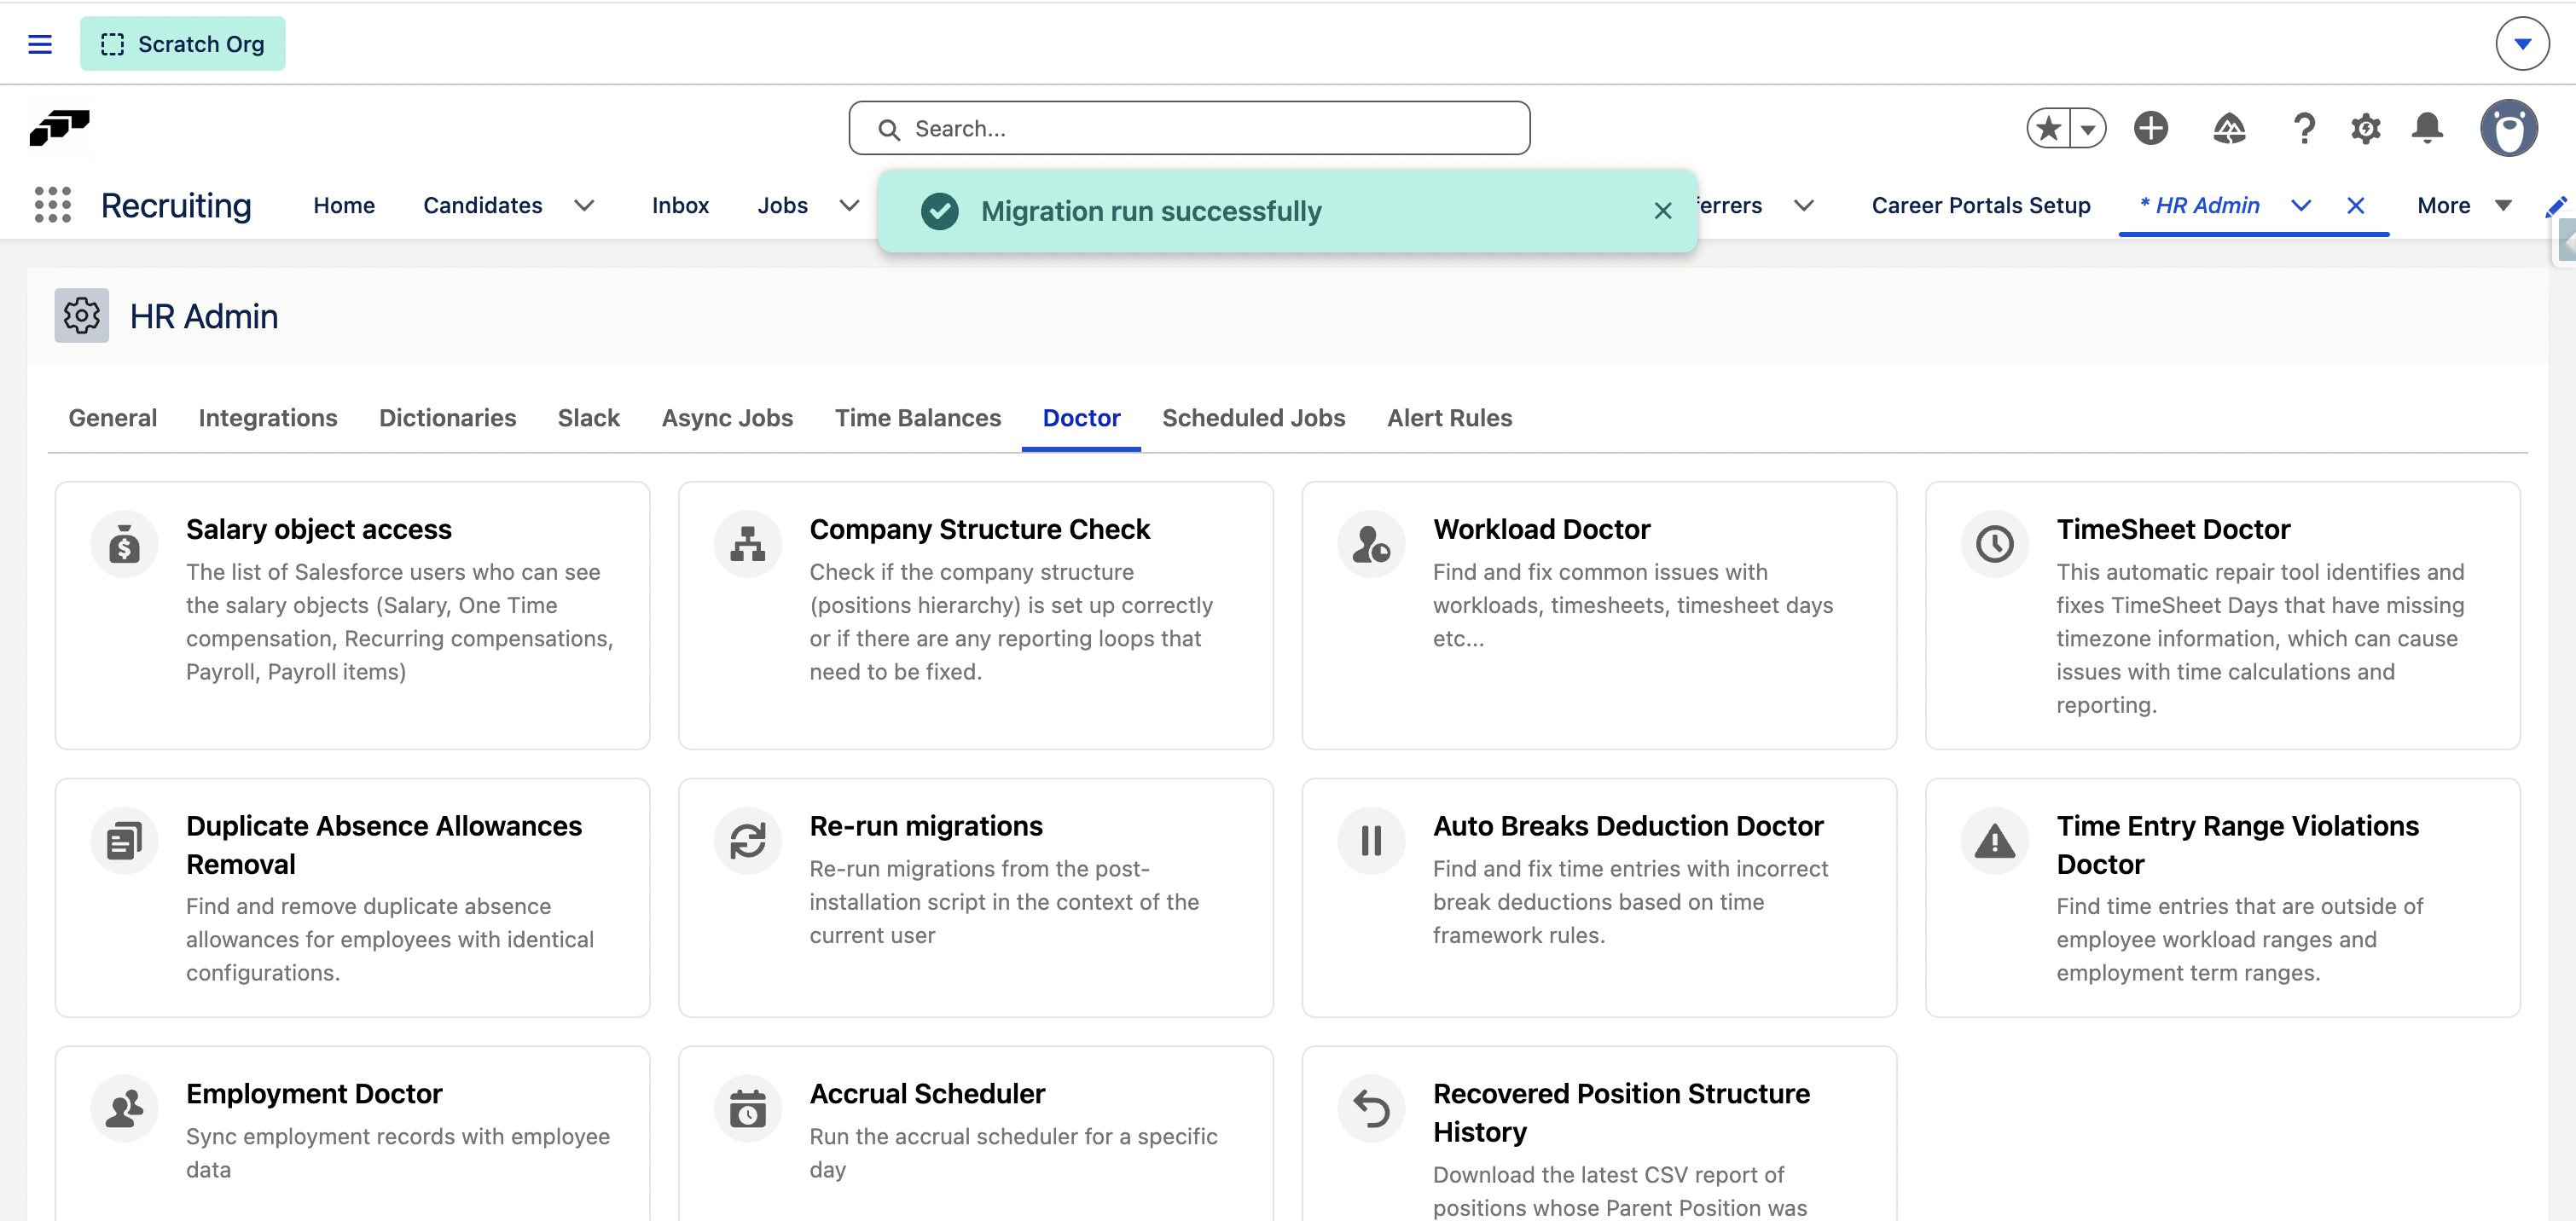The width and height of the screenshot is (2576, 1221).
Task: Expand the Jobs tab dropdown chevron
Action: pyautogui.click(x=849, y=206)
